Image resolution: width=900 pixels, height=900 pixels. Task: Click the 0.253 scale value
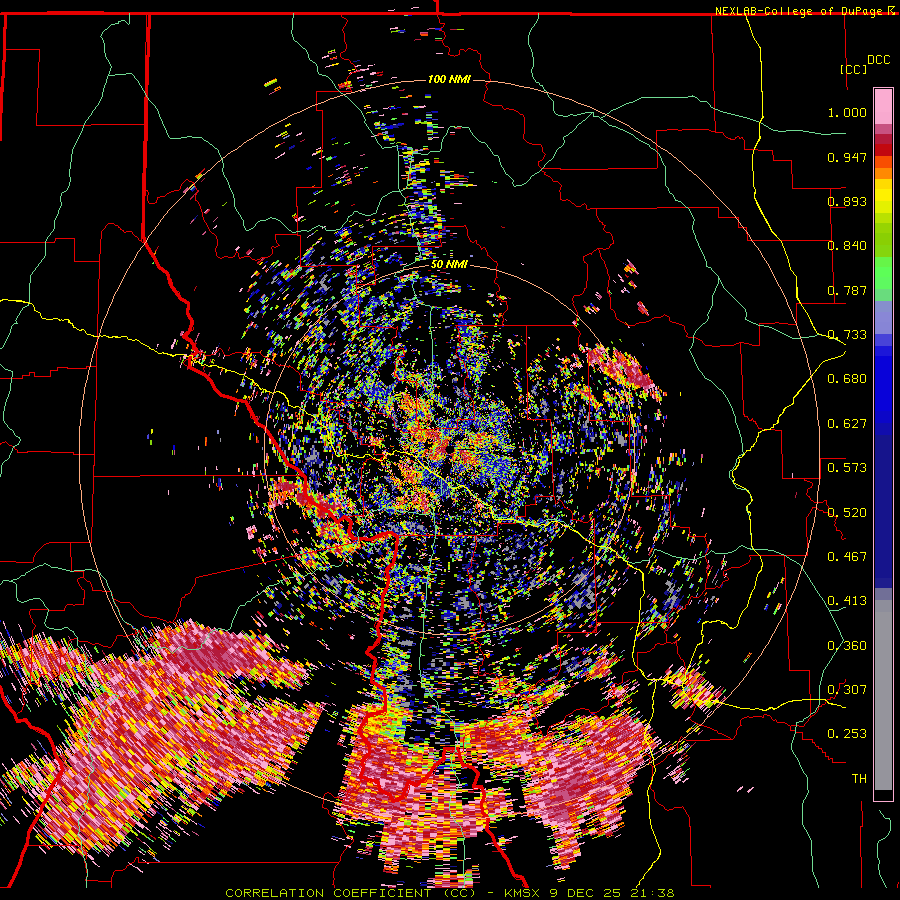point(847,734)
